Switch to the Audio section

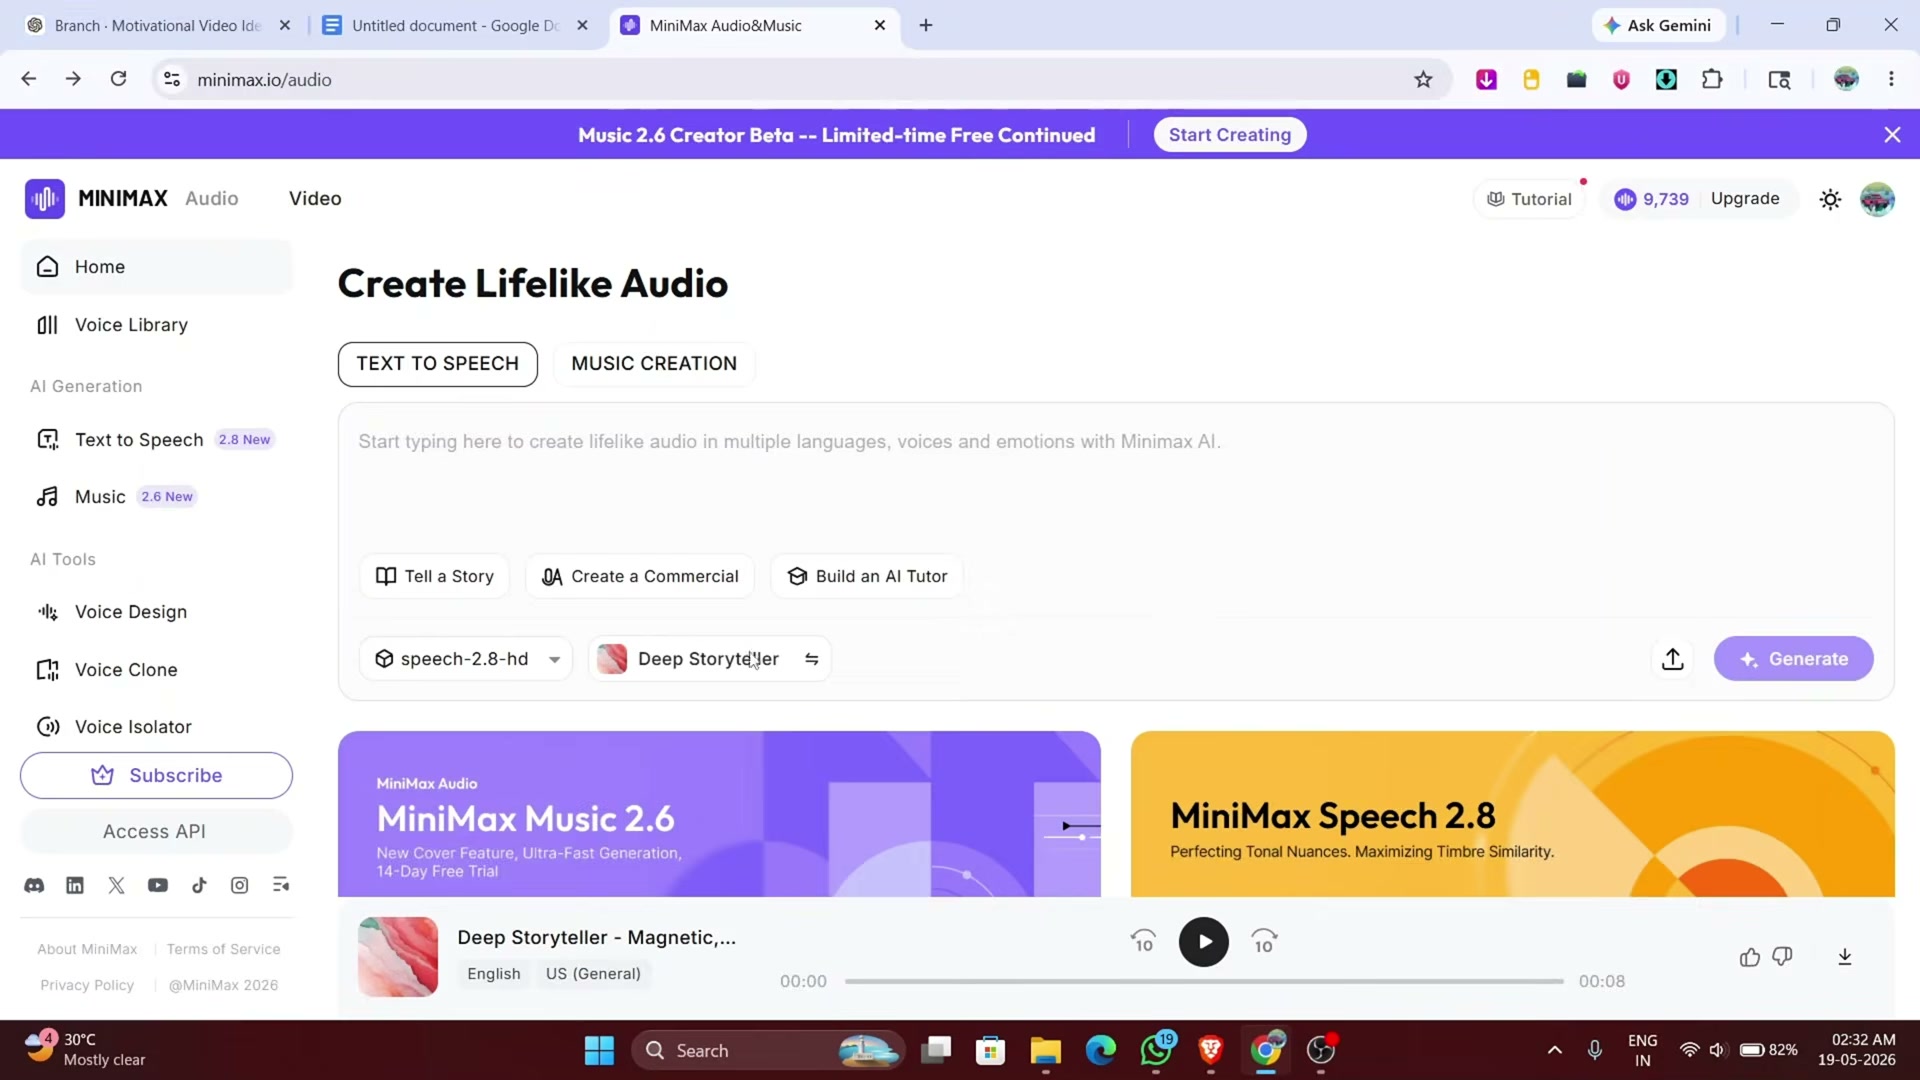[x=212, y=199]
